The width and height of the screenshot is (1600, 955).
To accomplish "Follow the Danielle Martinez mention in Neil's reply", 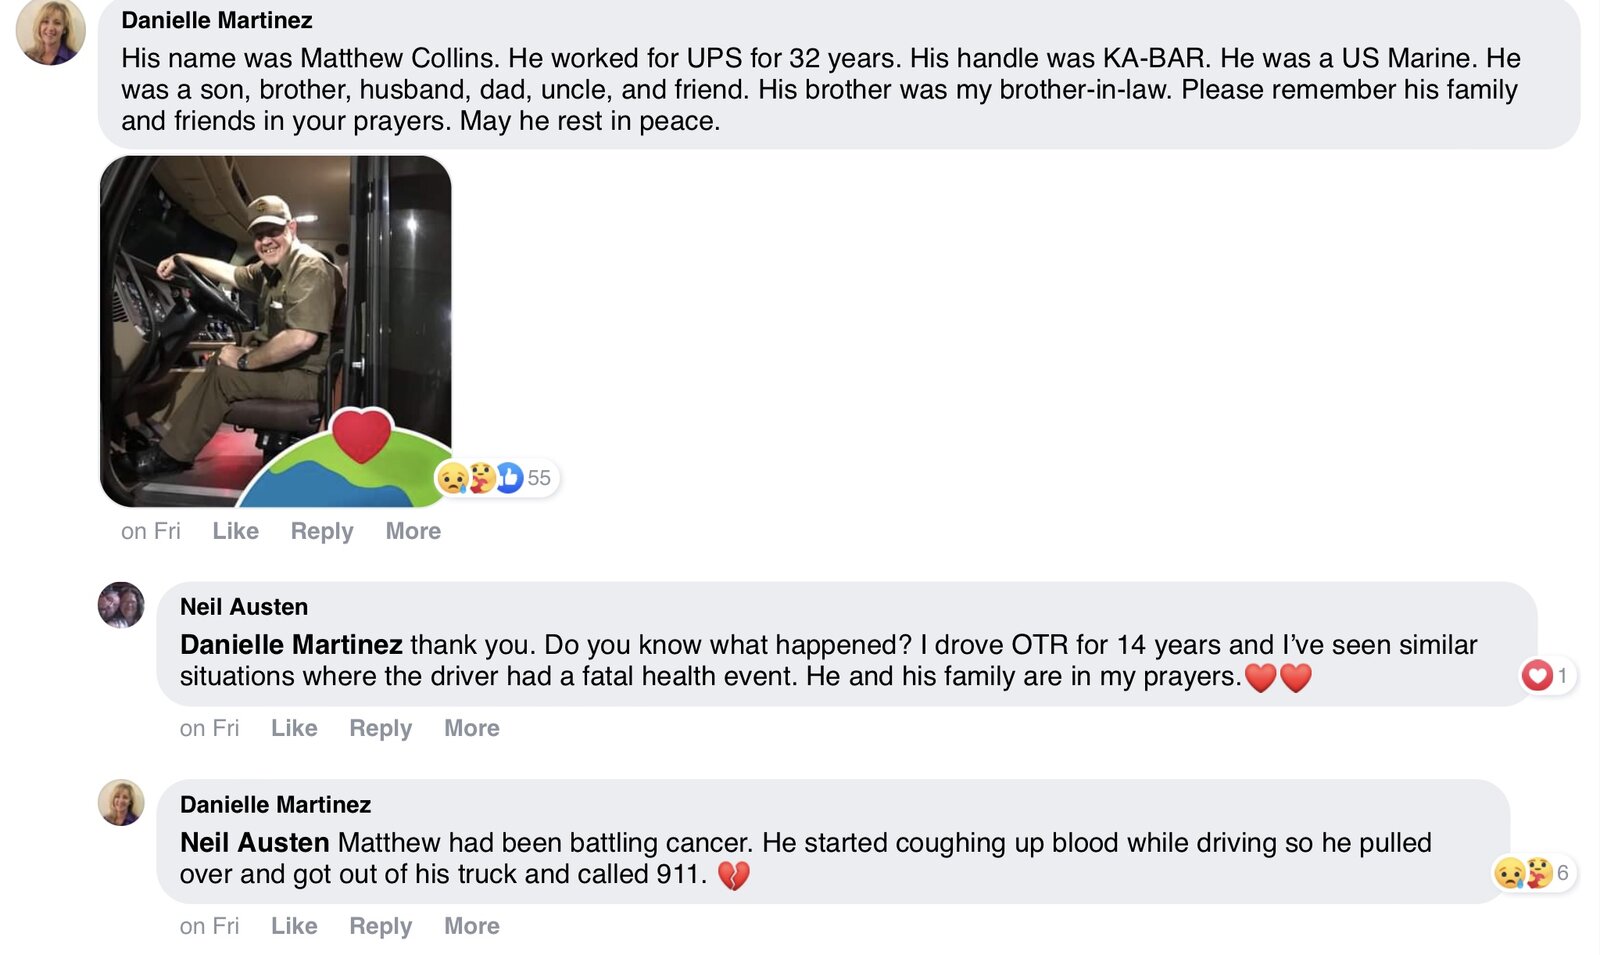I will coord(291,645).
